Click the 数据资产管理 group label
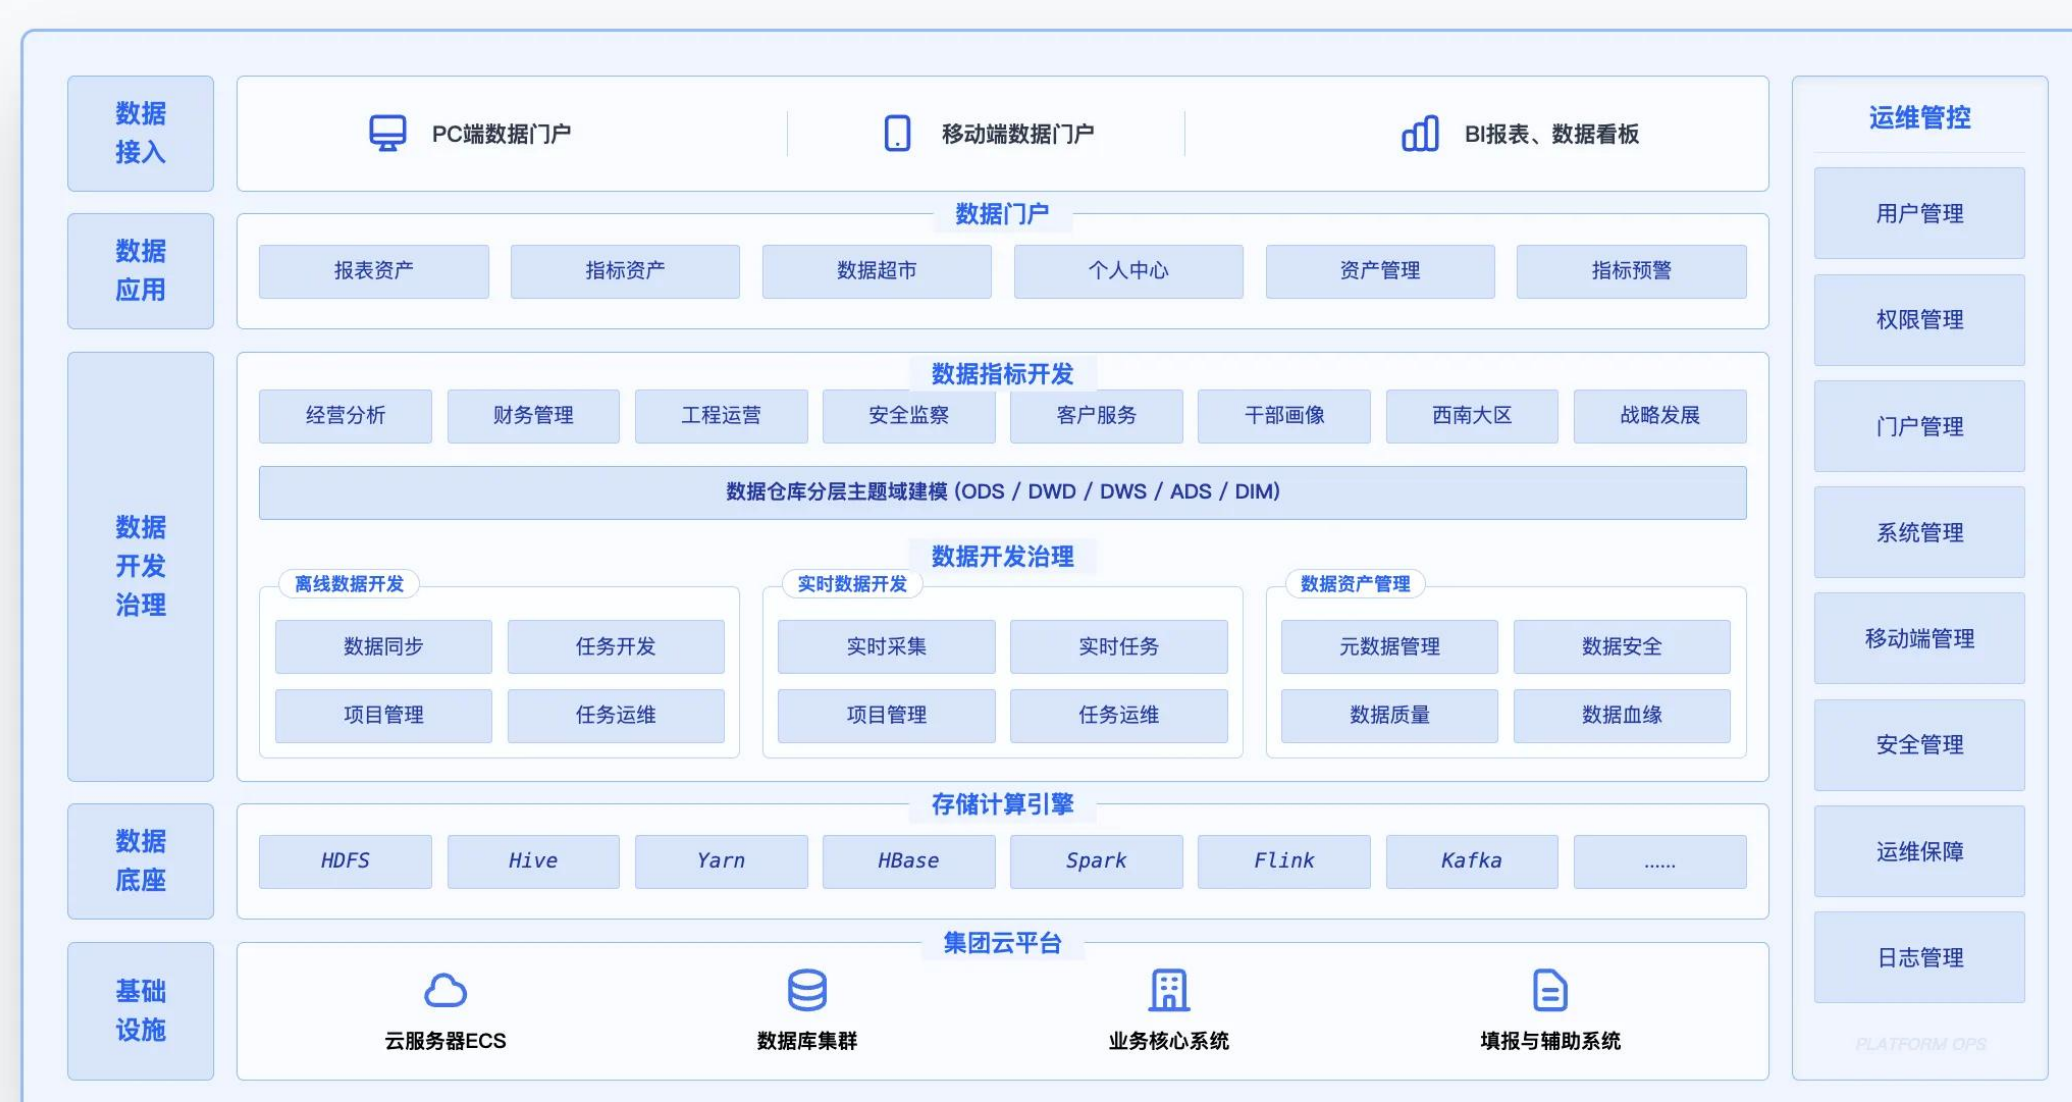The width and height of the screenshot is (2072, 1102). point(1355,584)
